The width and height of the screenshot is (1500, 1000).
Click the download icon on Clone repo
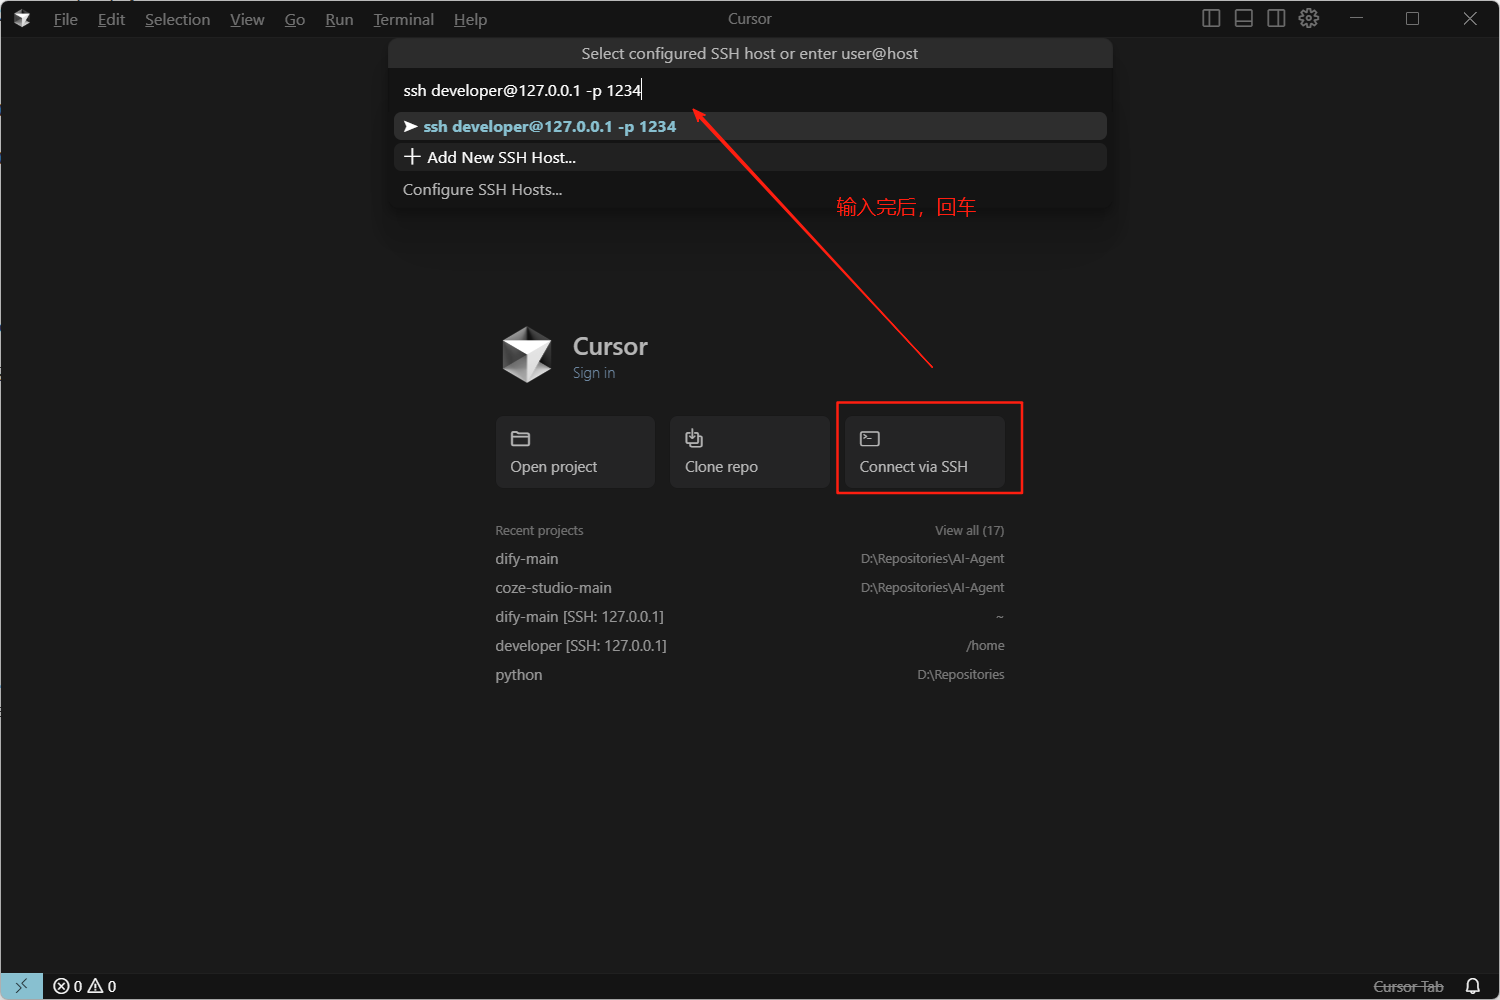point(694,438)
